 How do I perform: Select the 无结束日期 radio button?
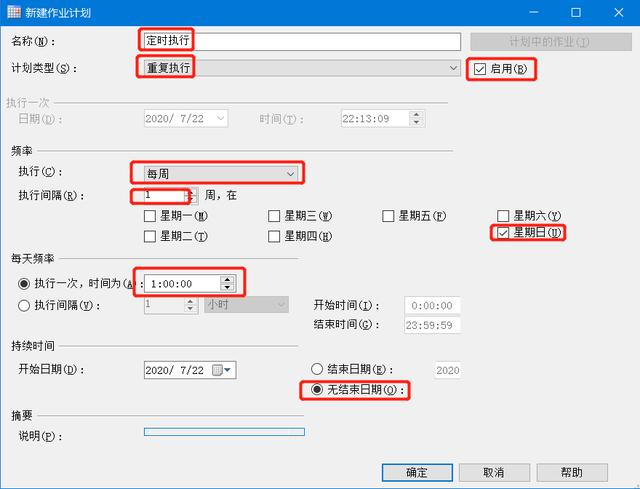pyautogui.click(x=317, y=389)
